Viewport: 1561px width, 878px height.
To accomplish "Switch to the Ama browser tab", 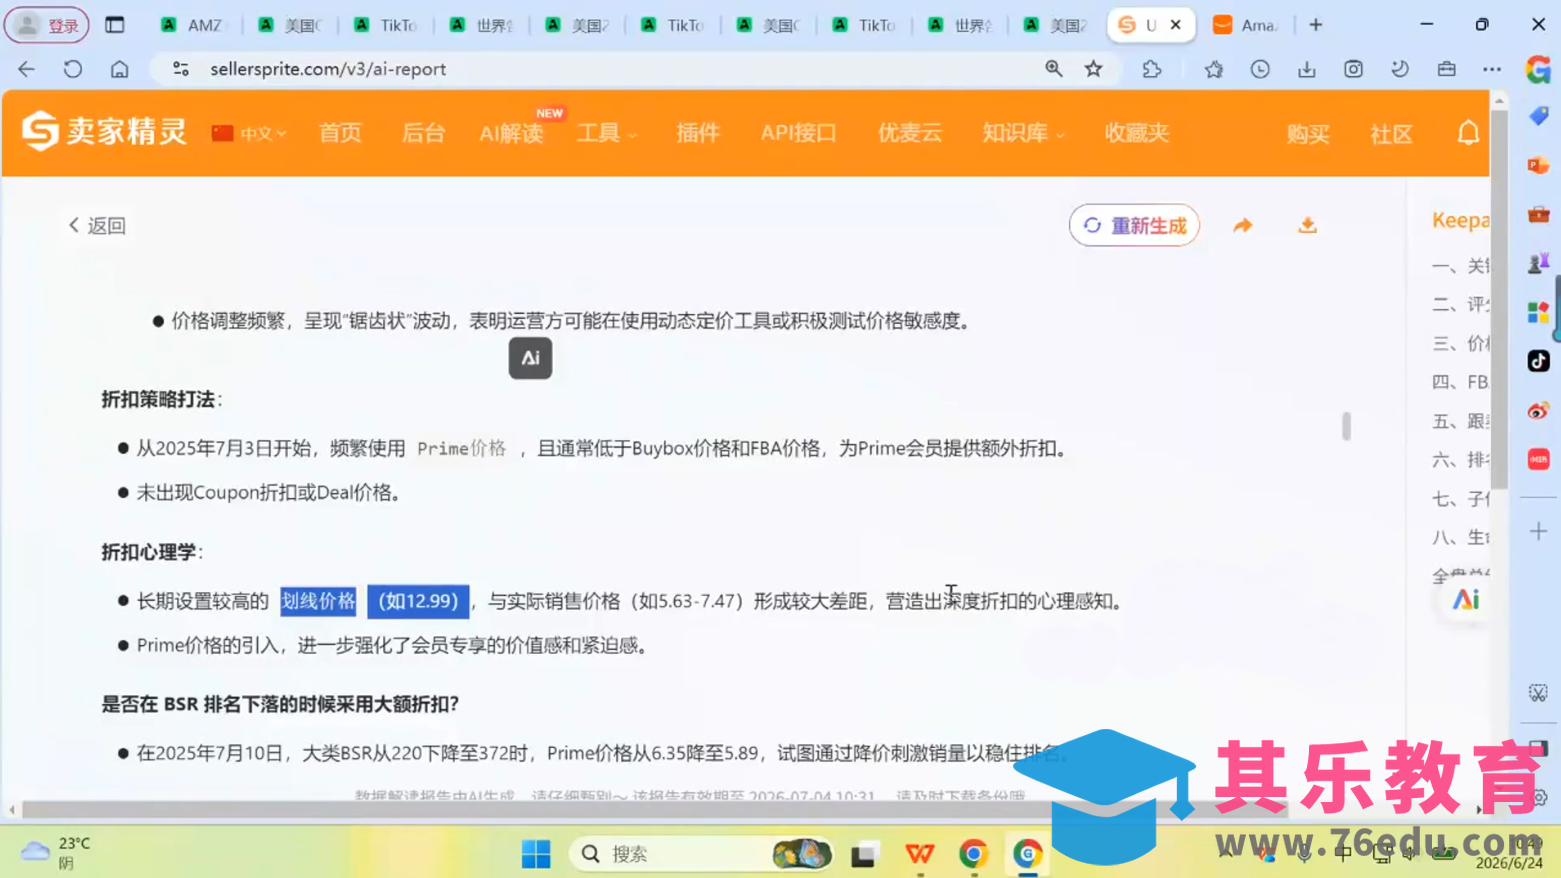I will click(1247, 25).
